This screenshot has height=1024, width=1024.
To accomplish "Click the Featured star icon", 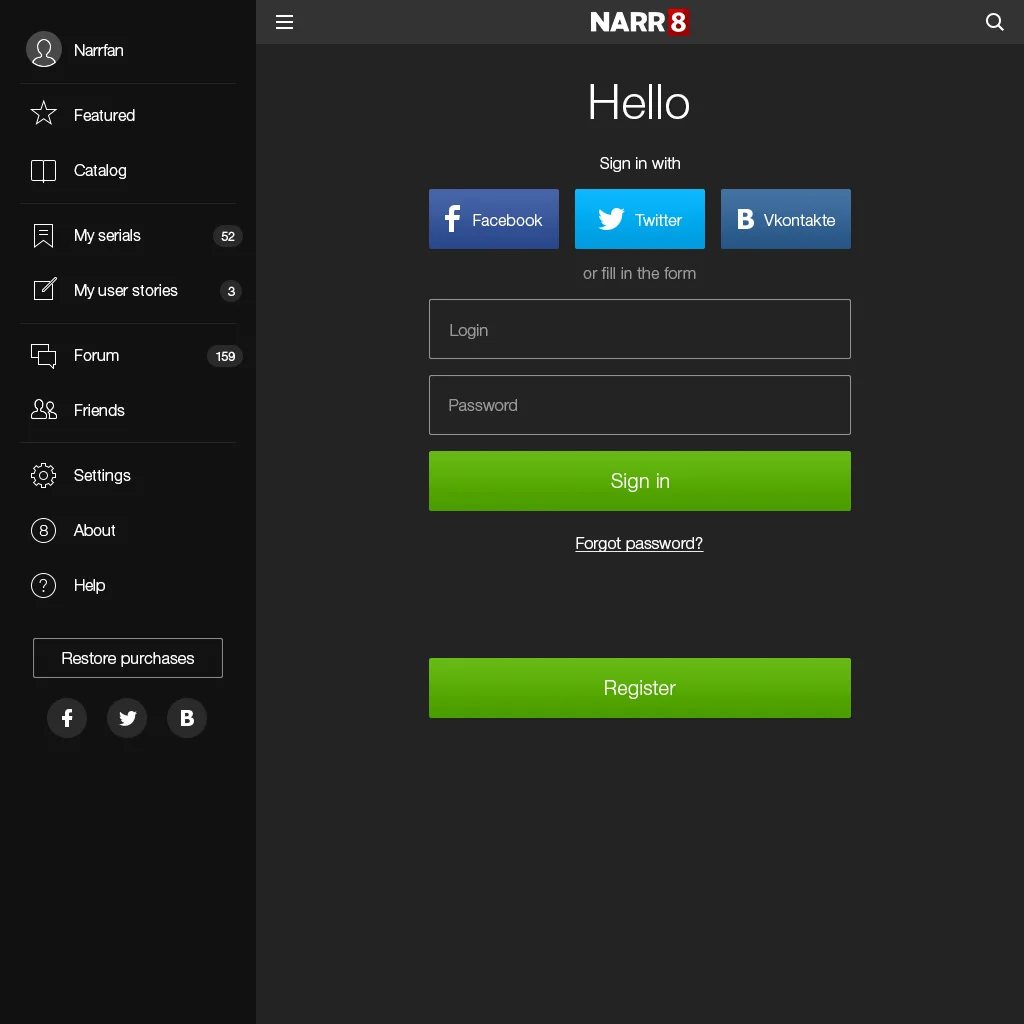I will pyautogui.click(x=44, y=113).
